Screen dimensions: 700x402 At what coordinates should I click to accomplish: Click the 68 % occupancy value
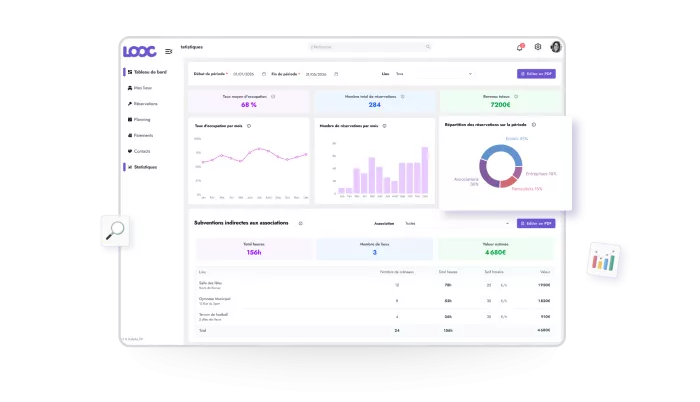tap(249, 105)
